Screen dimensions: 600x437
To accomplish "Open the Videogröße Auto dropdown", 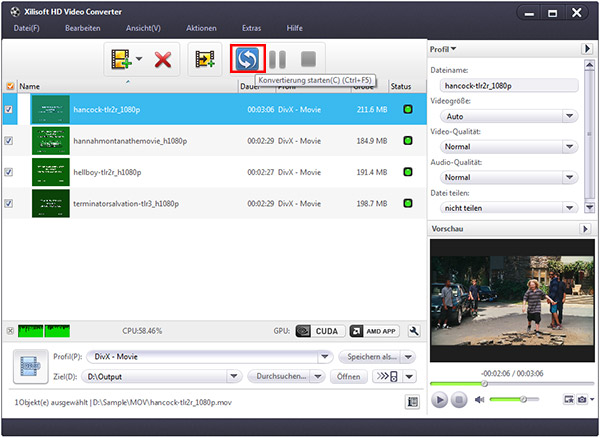I will pos(570,116).
